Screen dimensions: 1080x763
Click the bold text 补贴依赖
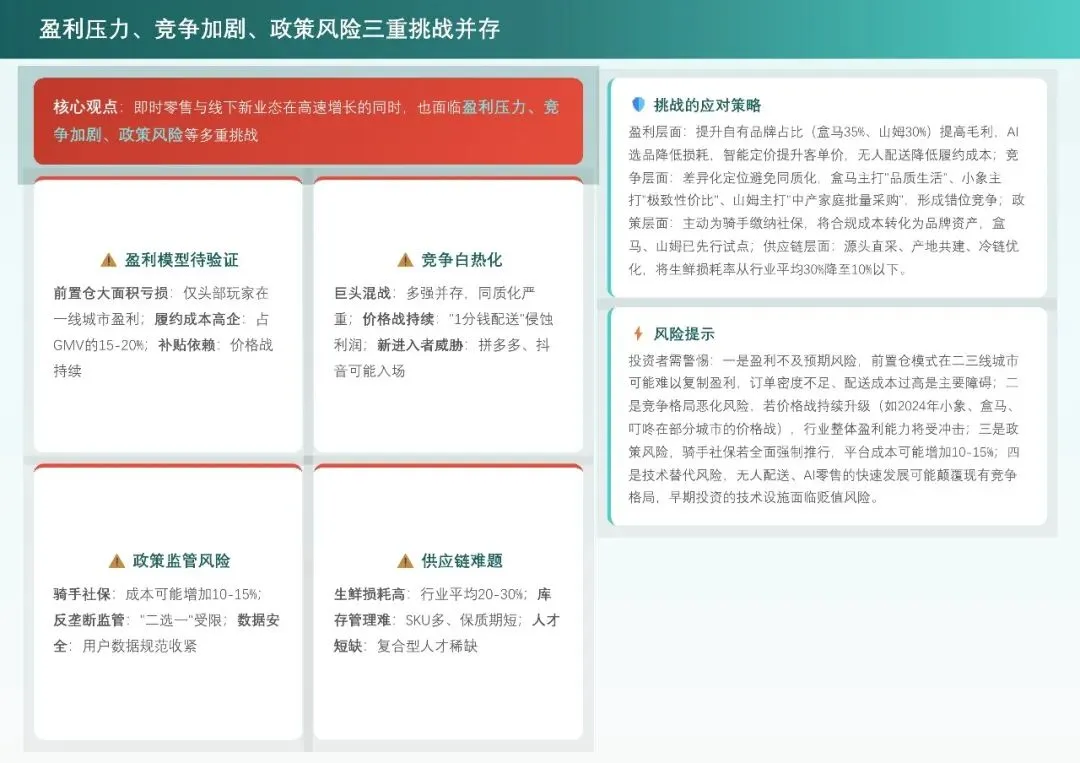[x=187, y=345]
